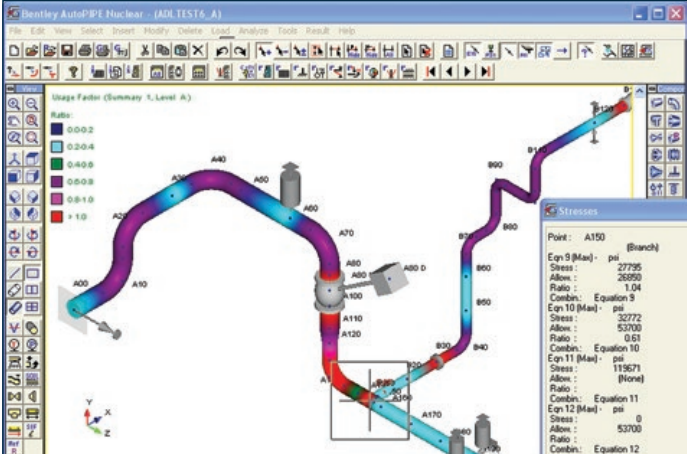Open the Edit menu
The image size is (687, 454).
(38, 31)
